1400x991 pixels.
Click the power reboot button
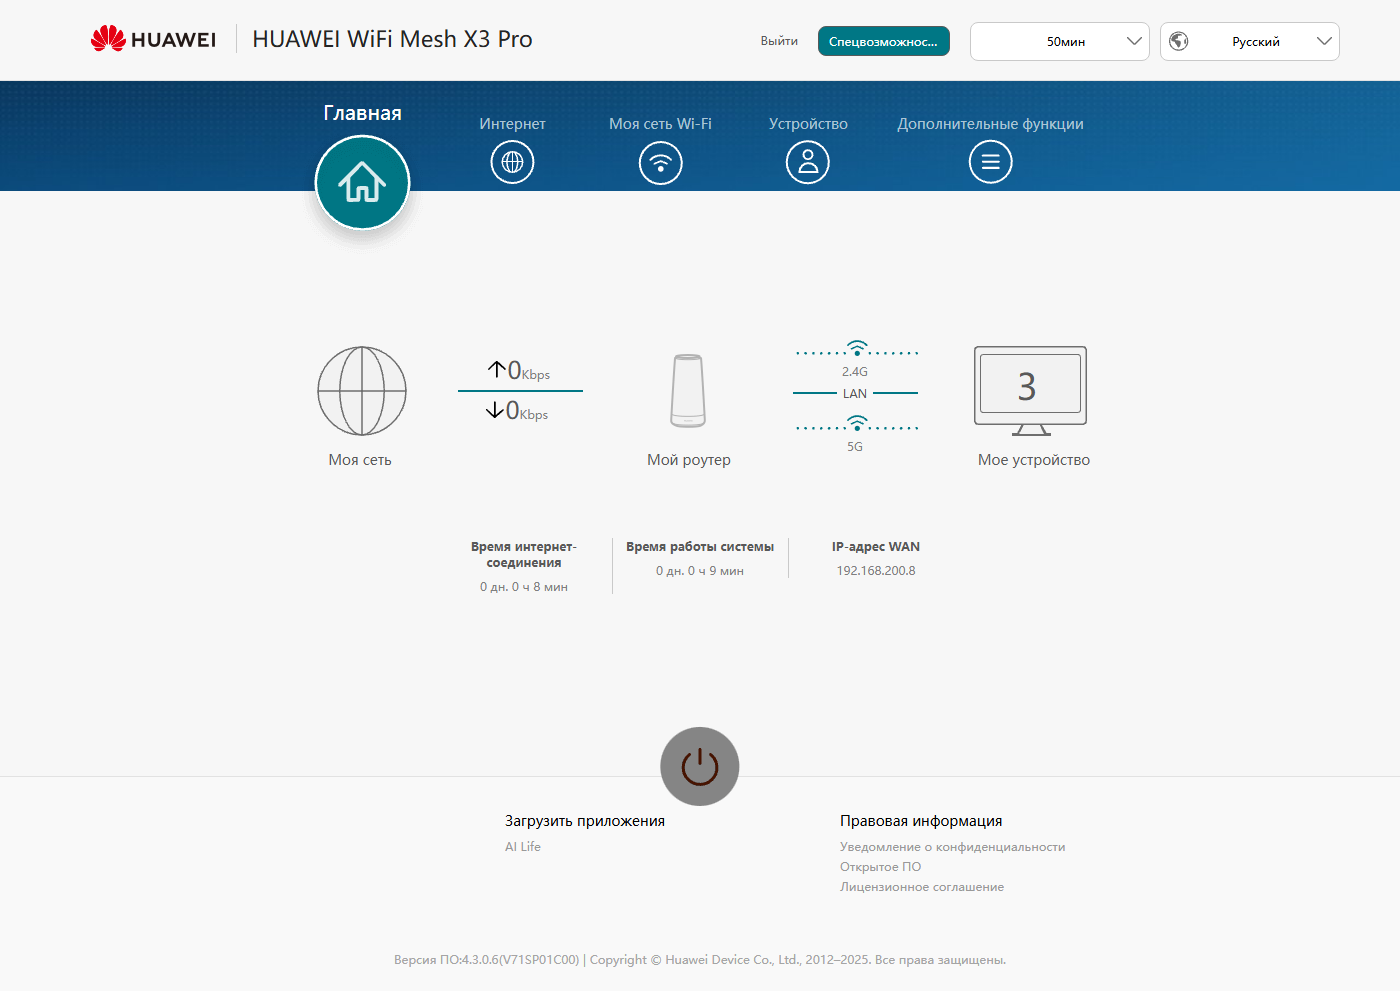click(x=700, y=766)
